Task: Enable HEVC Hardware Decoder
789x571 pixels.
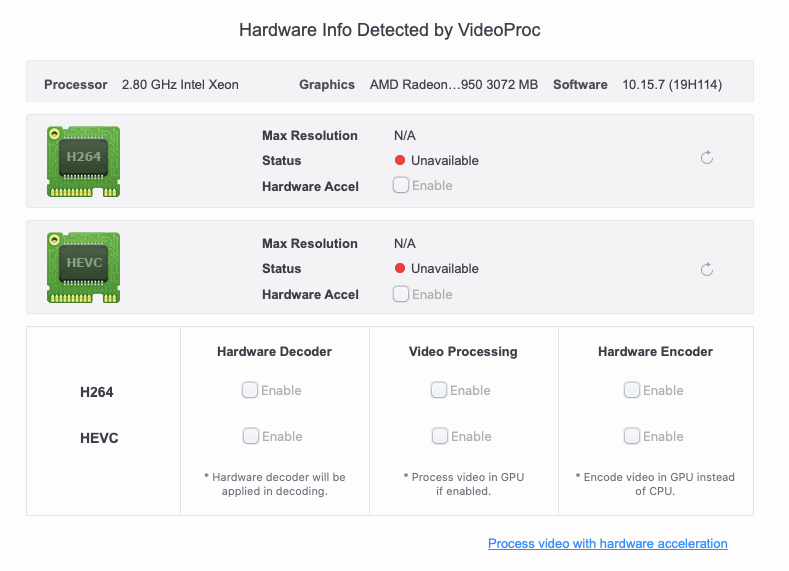Action: [x=251, y=436]
